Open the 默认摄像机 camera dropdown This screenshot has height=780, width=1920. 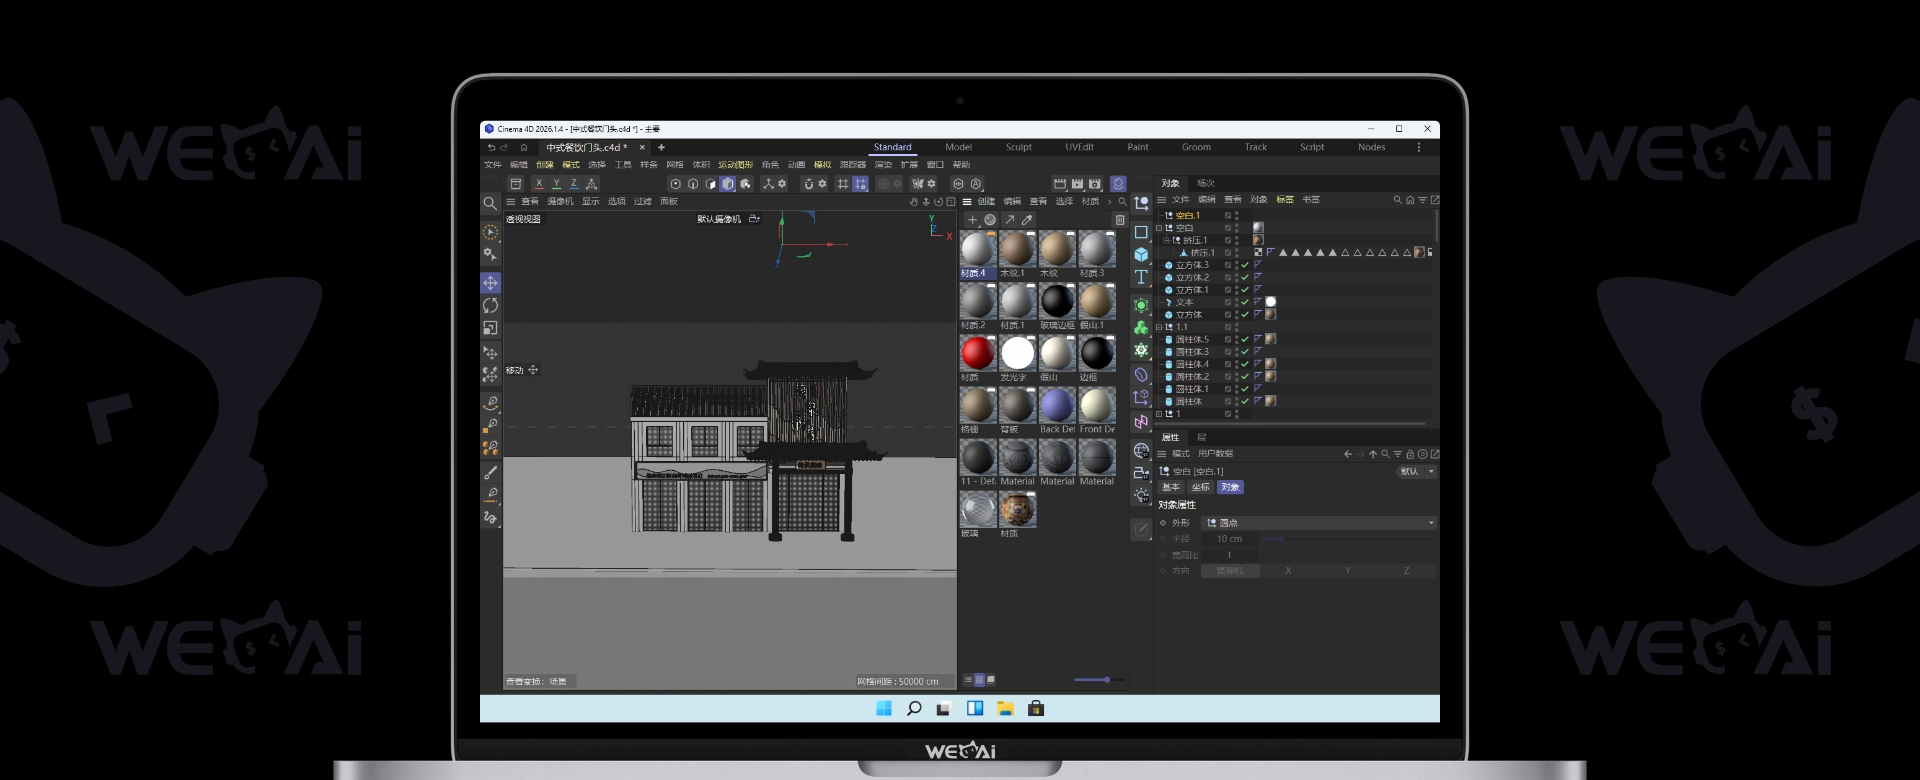(x=728, y=219)
